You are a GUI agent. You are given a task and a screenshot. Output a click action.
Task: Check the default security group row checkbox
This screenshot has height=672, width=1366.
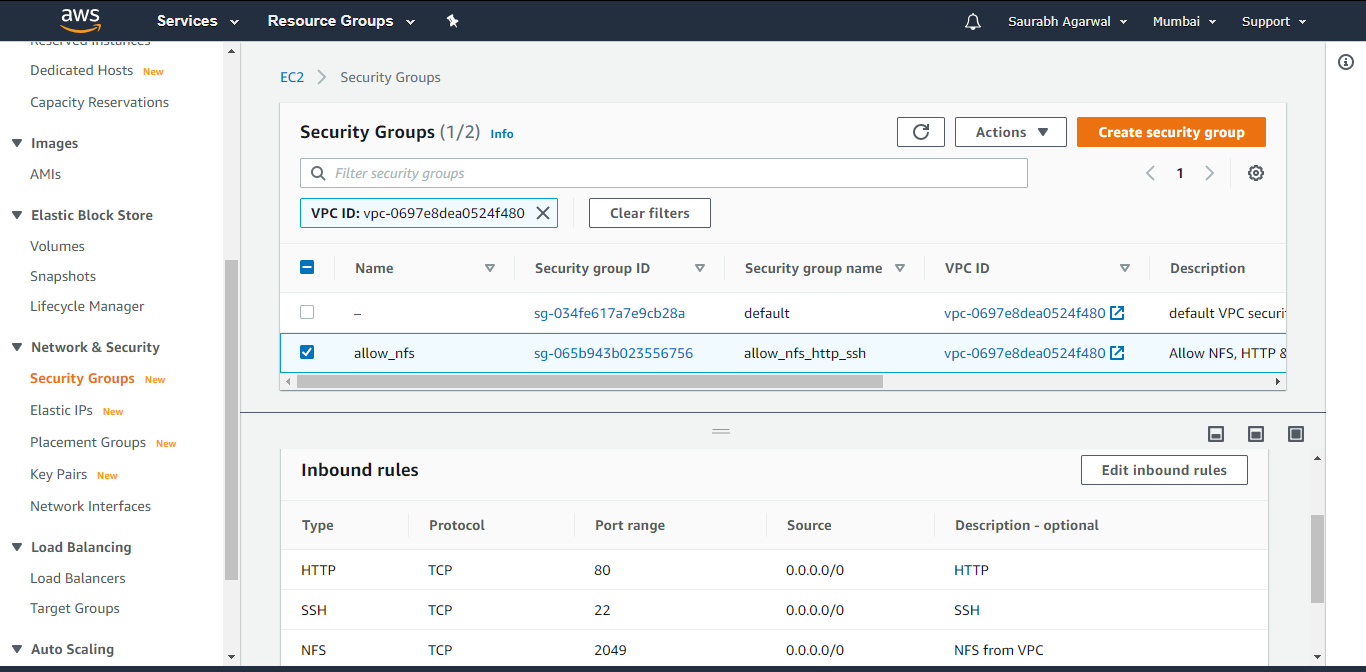tap(307, 312)
